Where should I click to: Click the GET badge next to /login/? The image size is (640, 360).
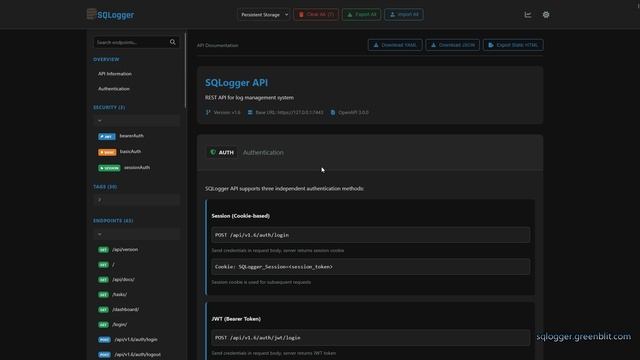click(x=103, y=324)
